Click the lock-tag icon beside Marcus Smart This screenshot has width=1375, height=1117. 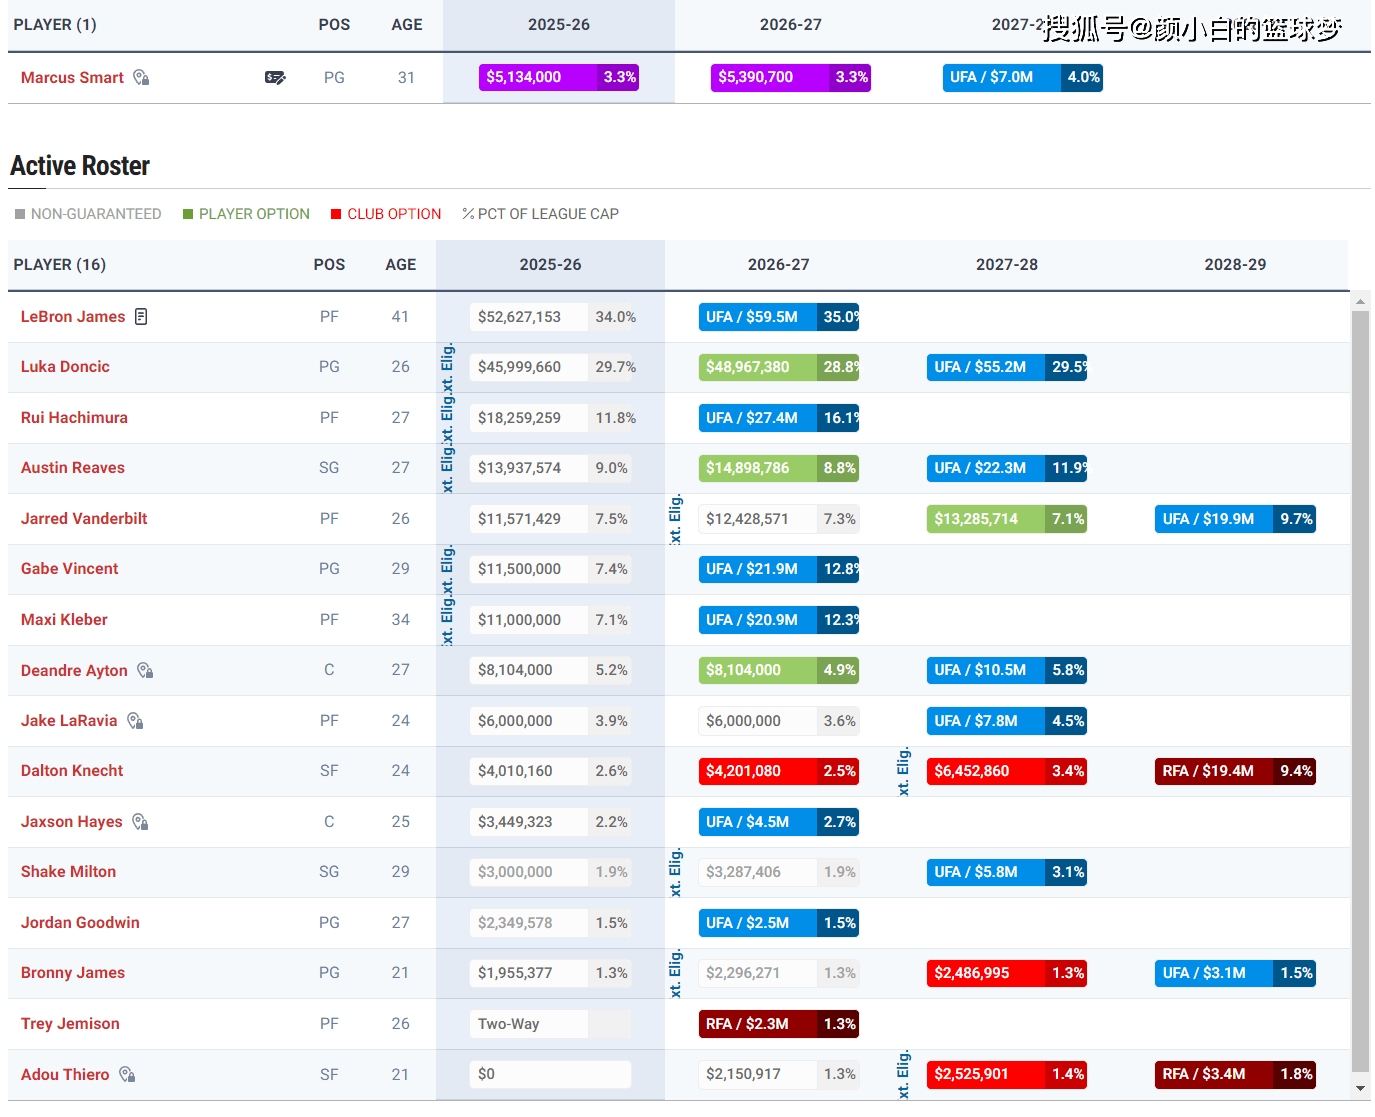[141, 78]
